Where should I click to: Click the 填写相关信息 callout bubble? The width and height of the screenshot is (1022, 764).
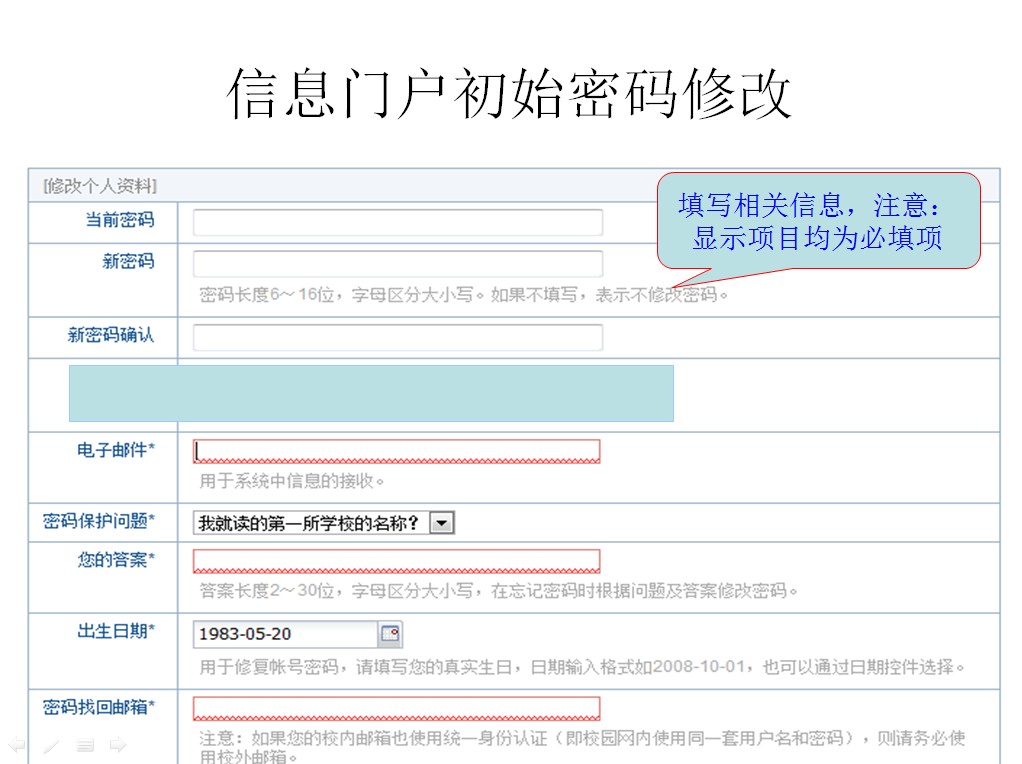[818, 222]
